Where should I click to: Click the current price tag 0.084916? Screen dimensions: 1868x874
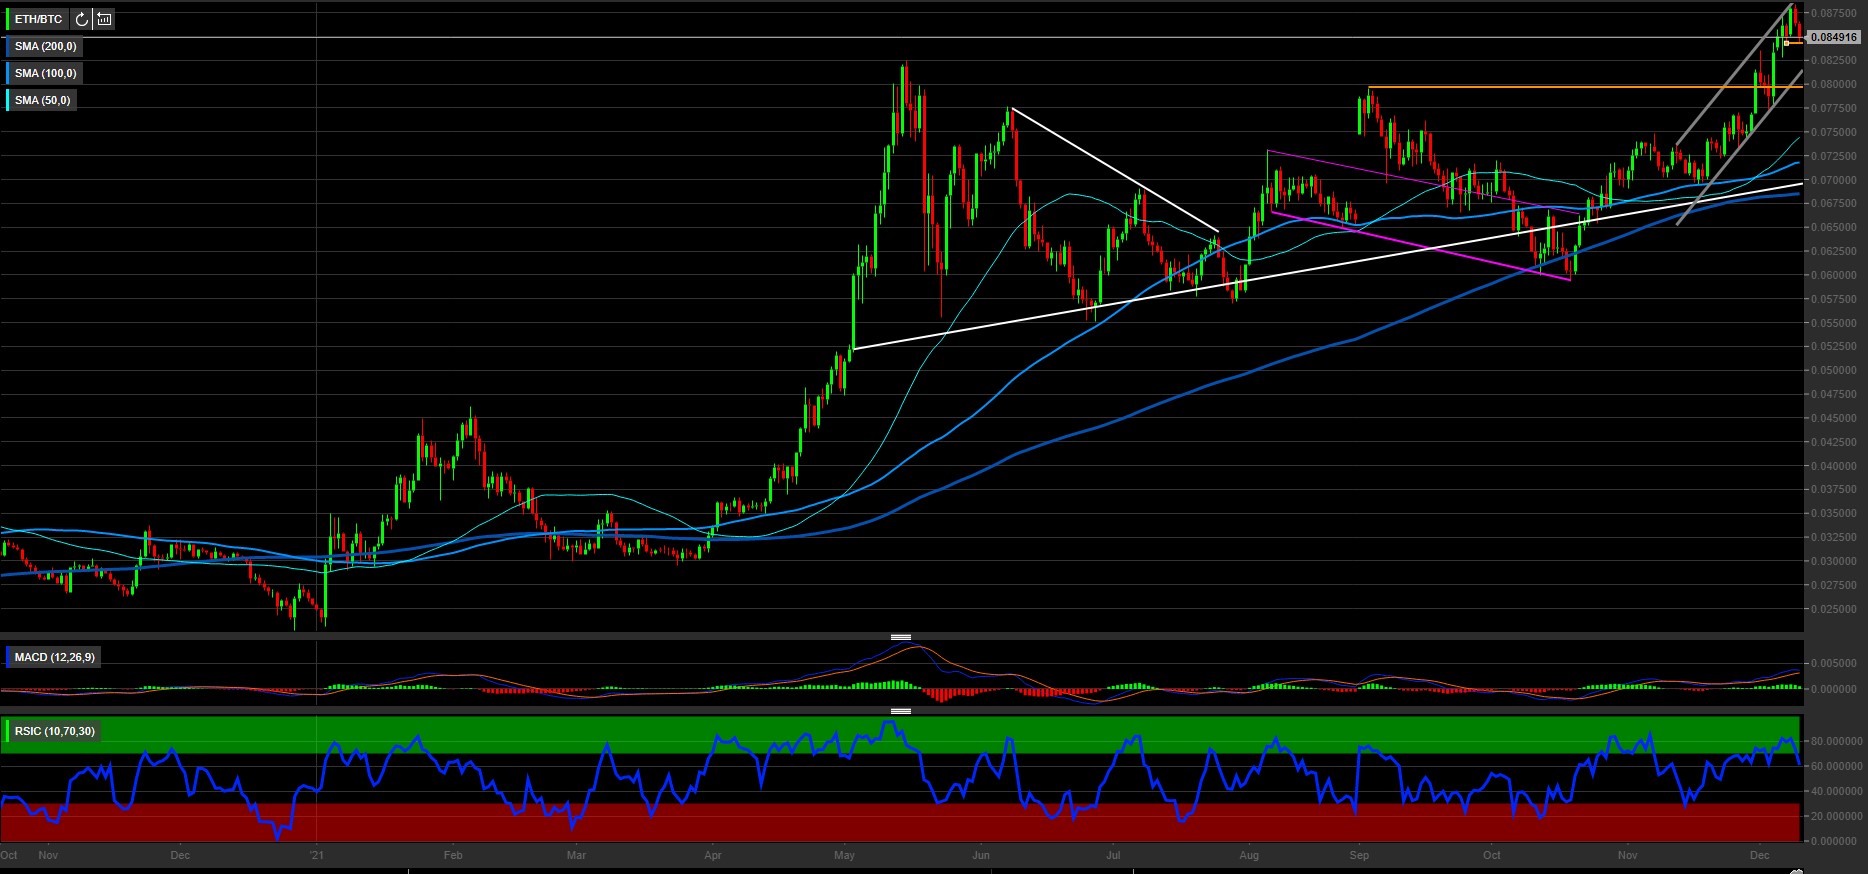tap(1834, 37)
